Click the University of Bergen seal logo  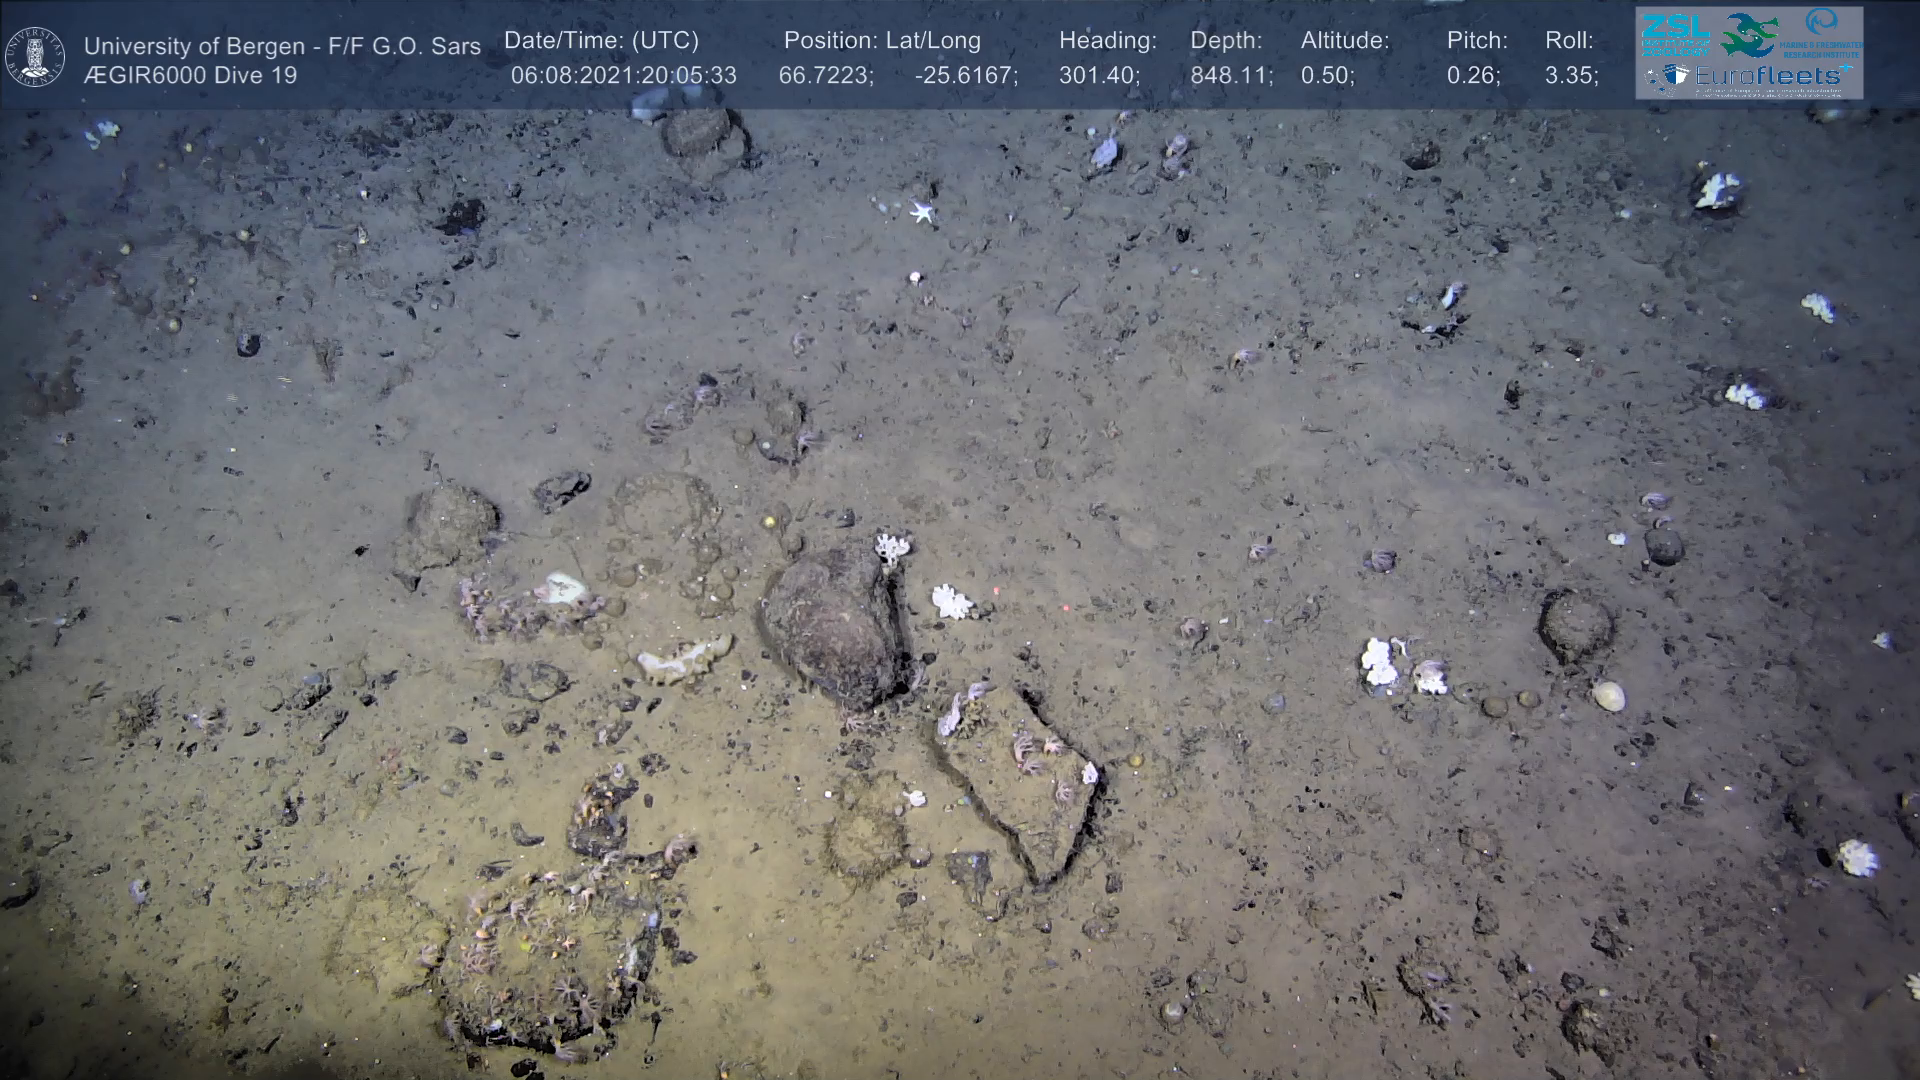[35, 57]
